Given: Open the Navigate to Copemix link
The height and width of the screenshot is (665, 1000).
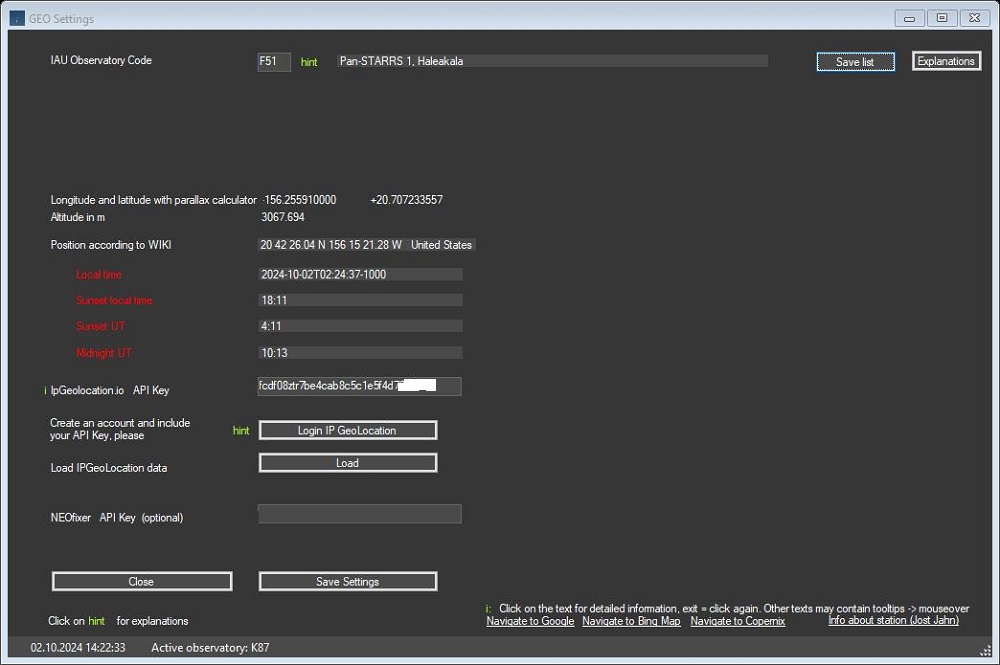Looking at the screenshot, I should pyautogui.click(x=737, y=621).
